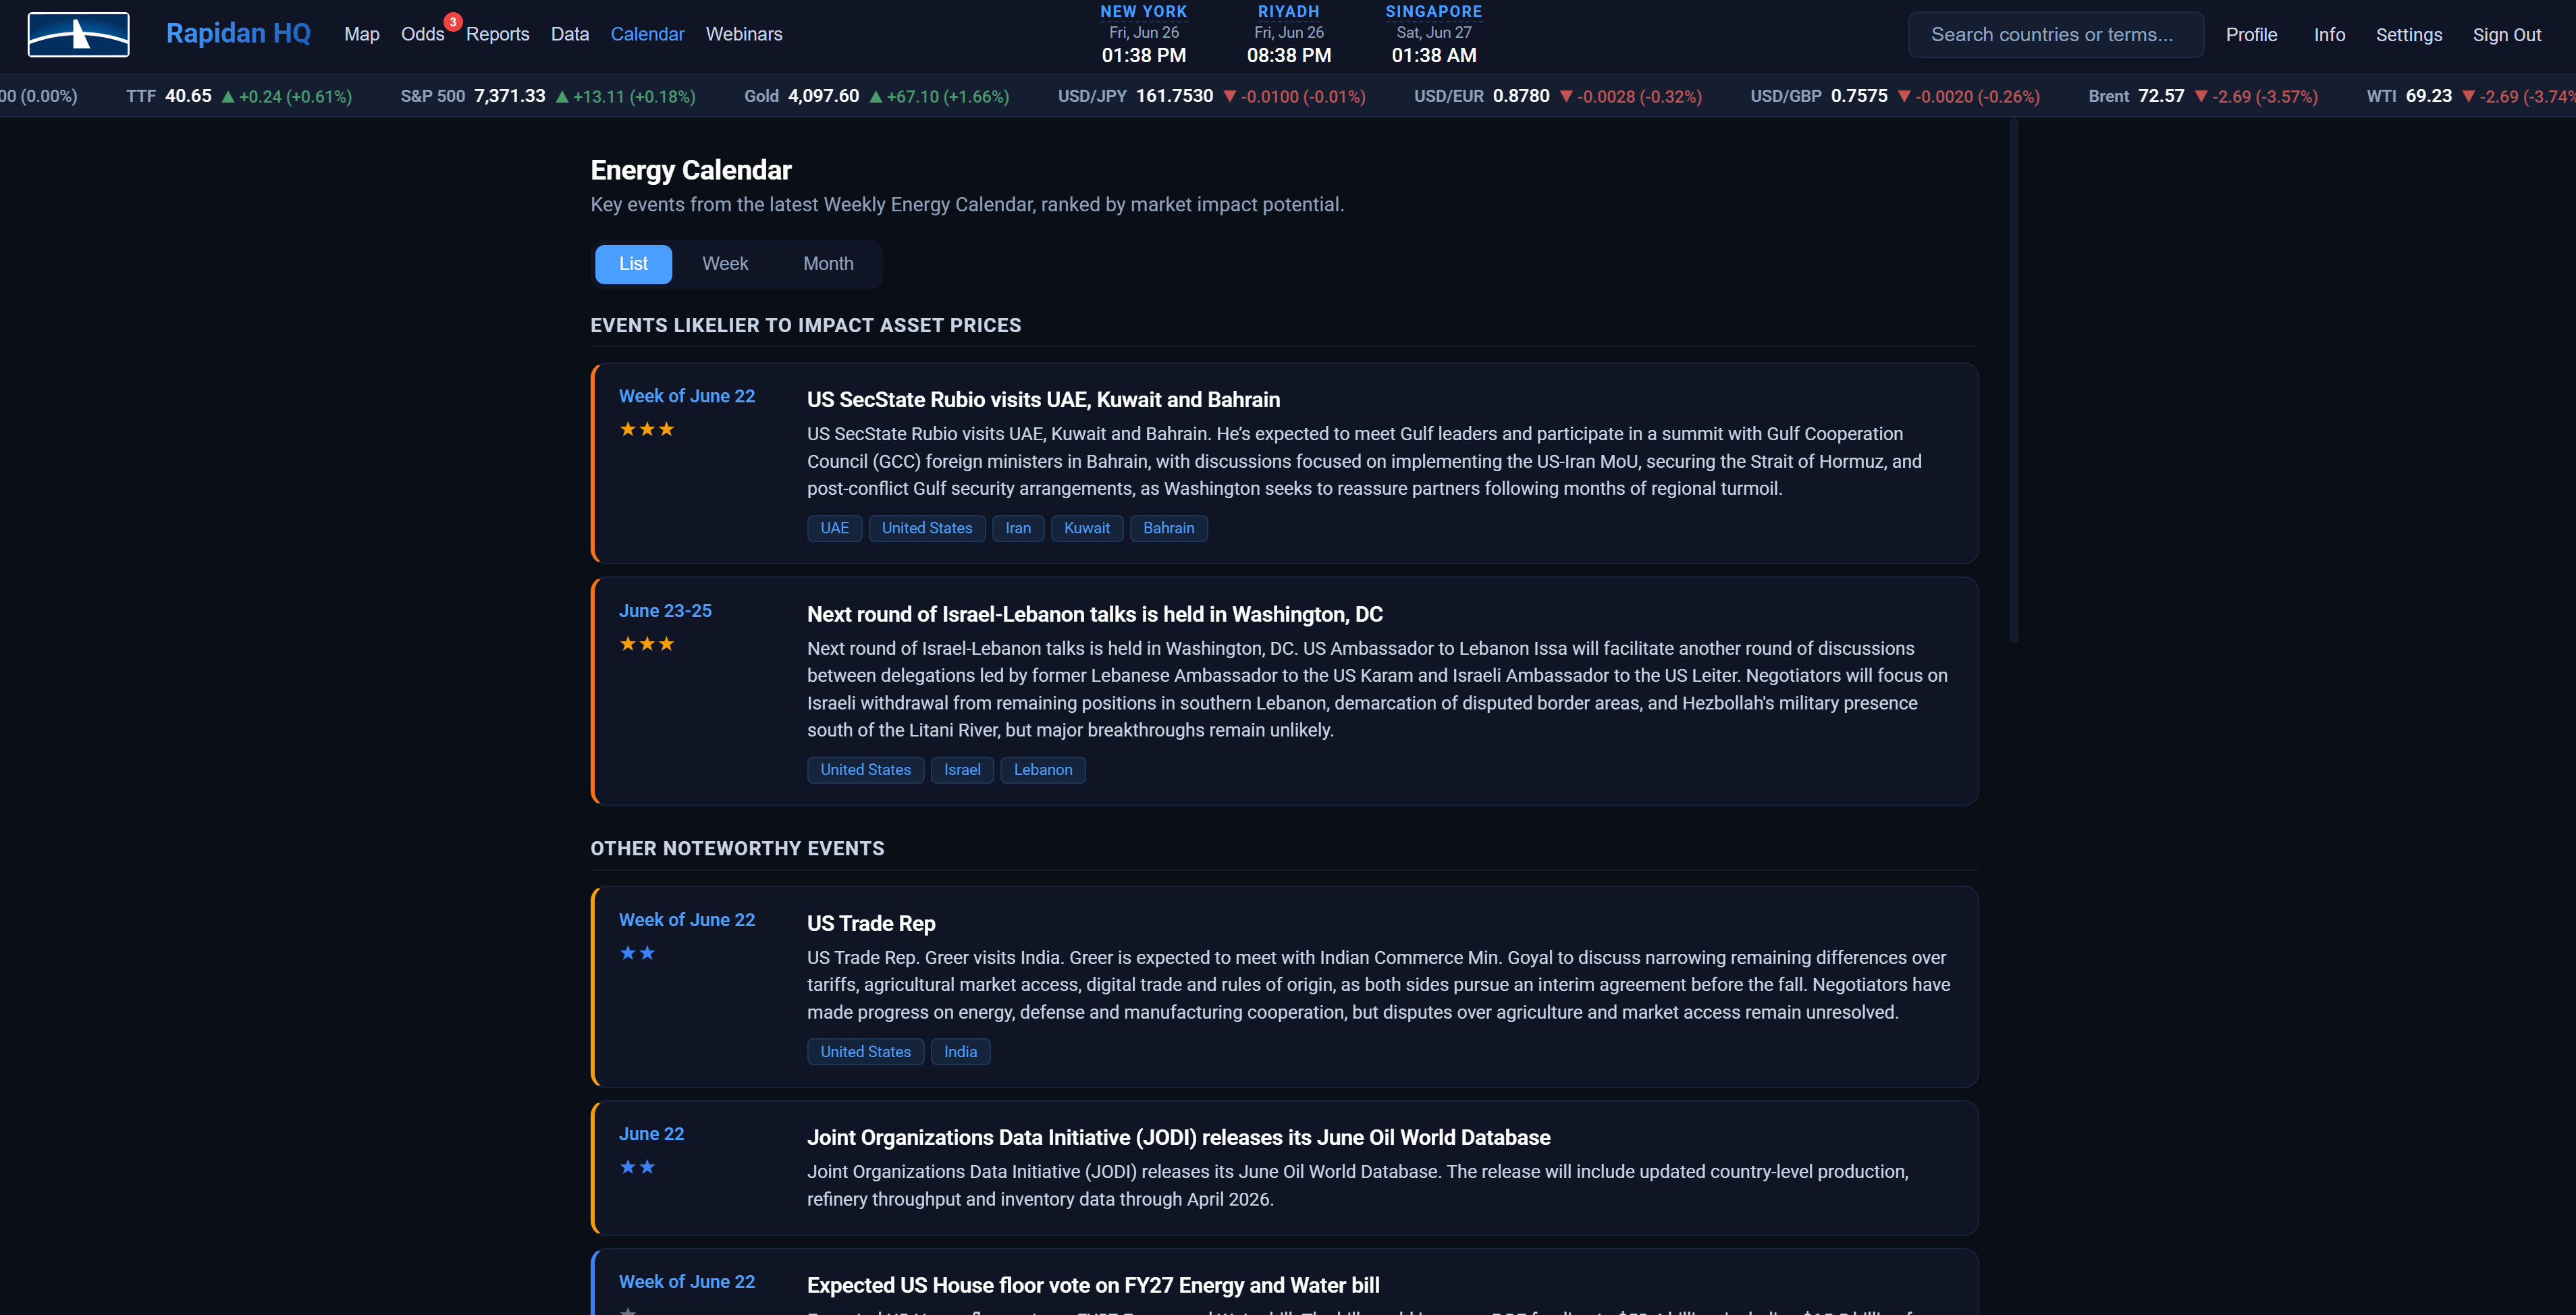
Task: Click the New York clock
Action: point(1144,34)
